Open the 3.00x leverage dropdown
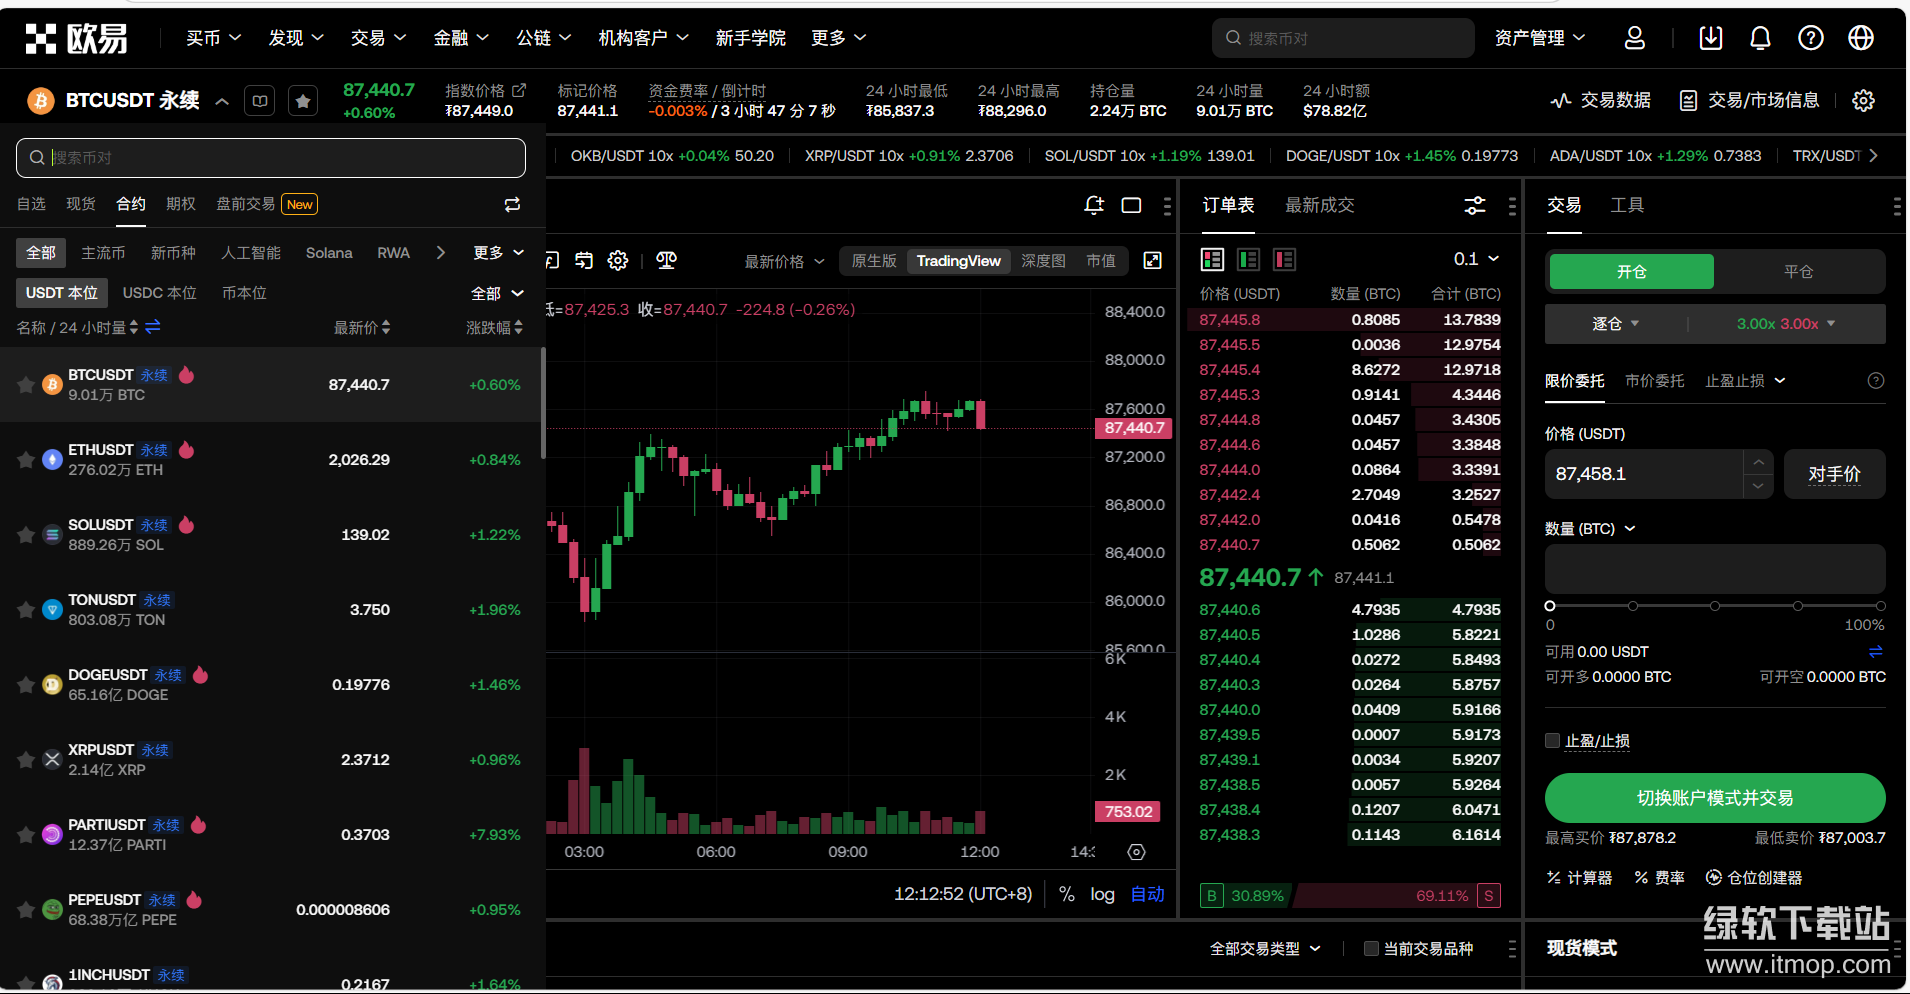Image resolution: width=1910 pixels, height=994 pixels. (x=1786, y=324)
